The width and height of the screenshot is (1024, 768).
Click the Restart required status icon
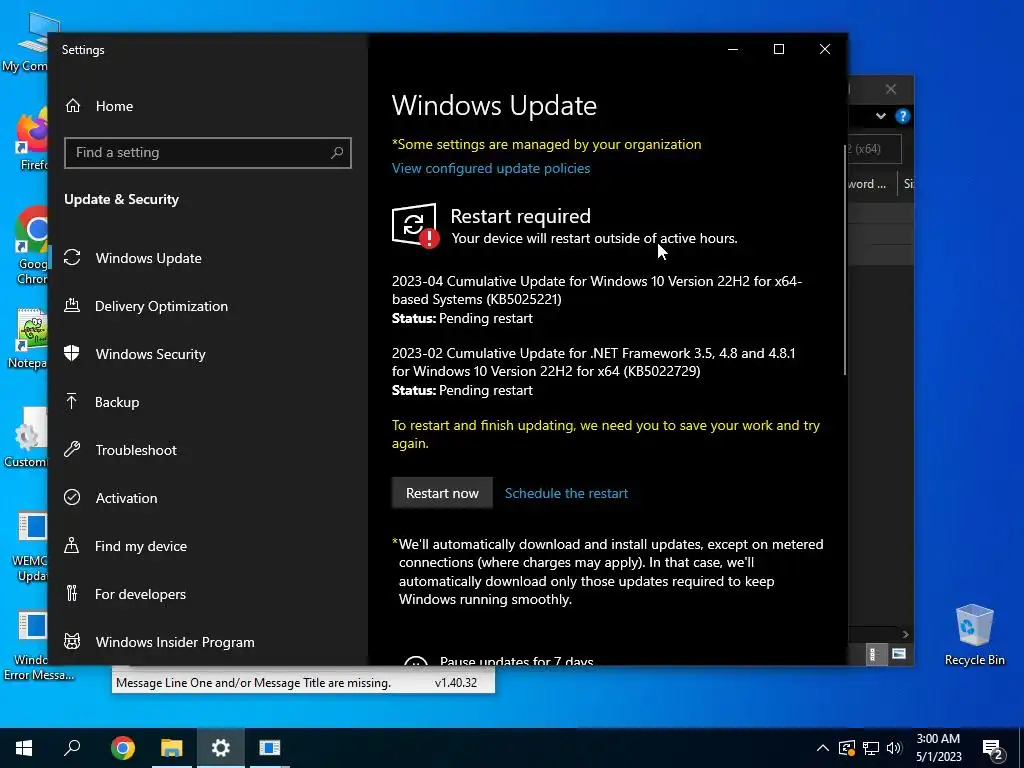tap(415, 226)
